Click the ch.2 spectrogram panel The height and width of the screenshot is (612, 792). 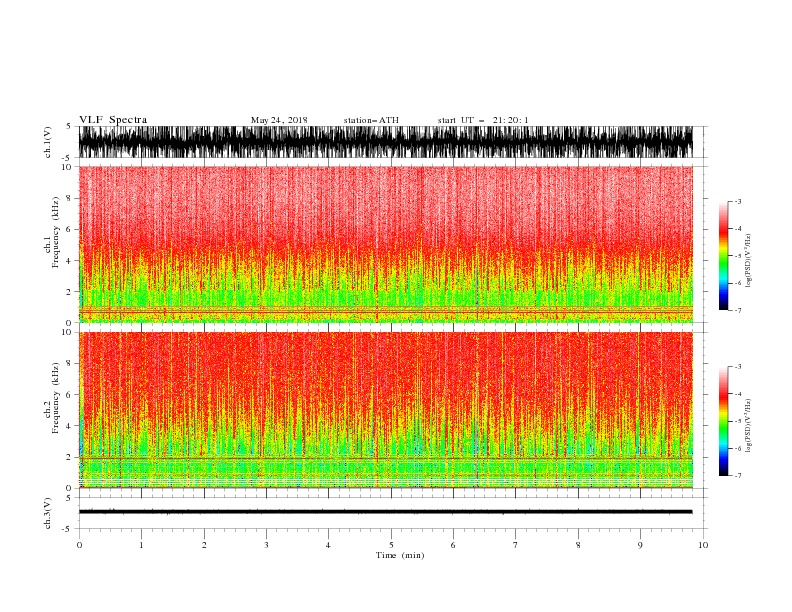click(x=386, y=410)
